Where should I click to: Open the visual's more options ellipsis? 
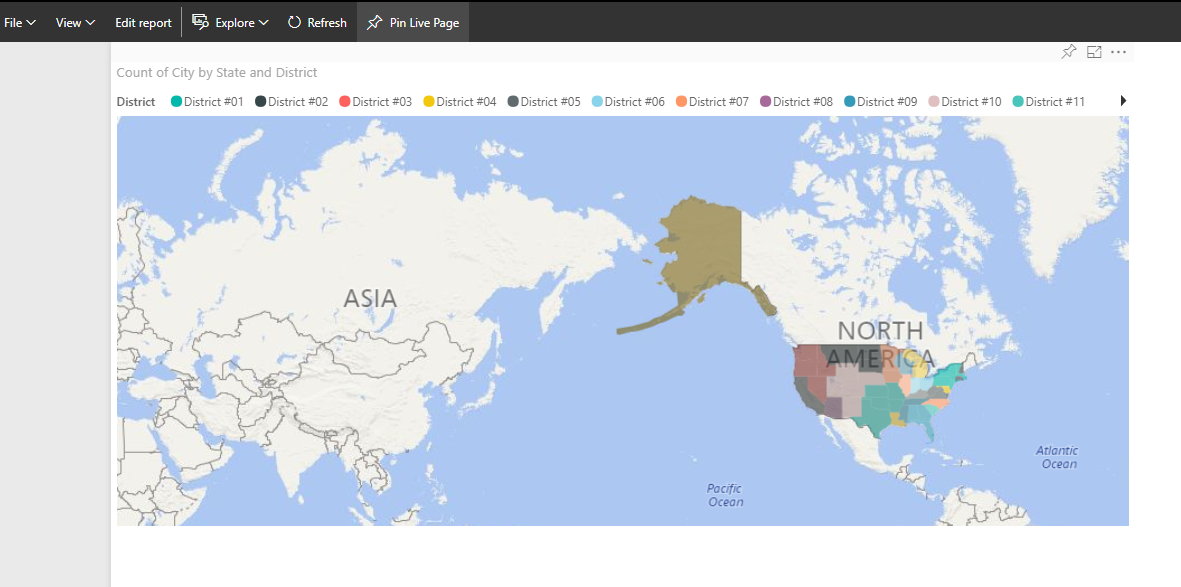[x=1118, y=52]
